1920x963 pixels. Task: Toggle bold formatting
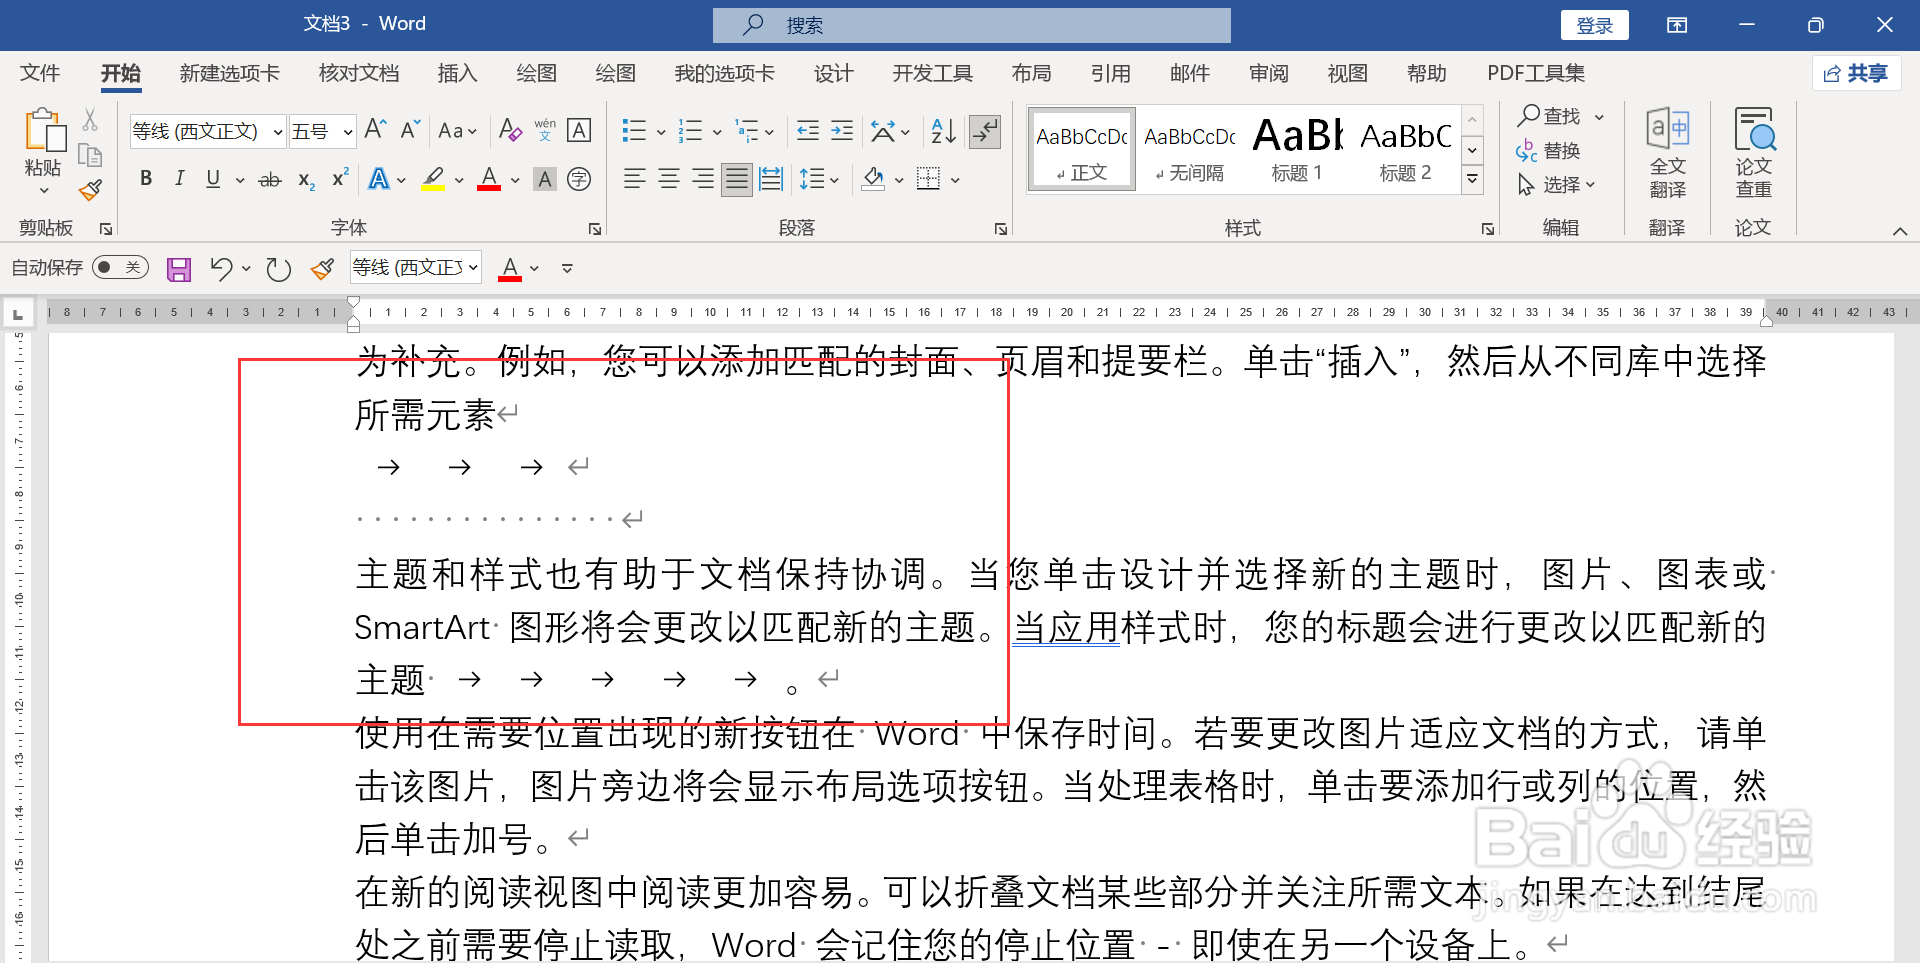(146, 179)
